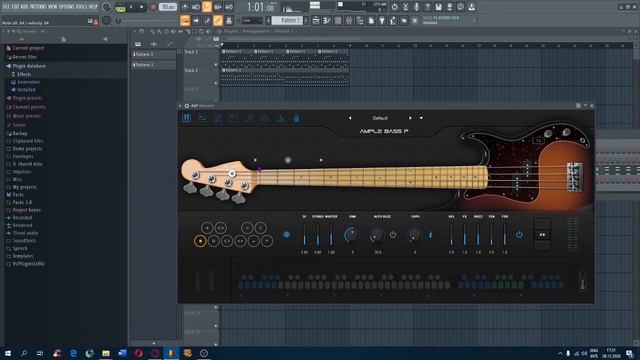Toggle the highlighted orange countdown toolbar icon

click(x=207, y=7)
